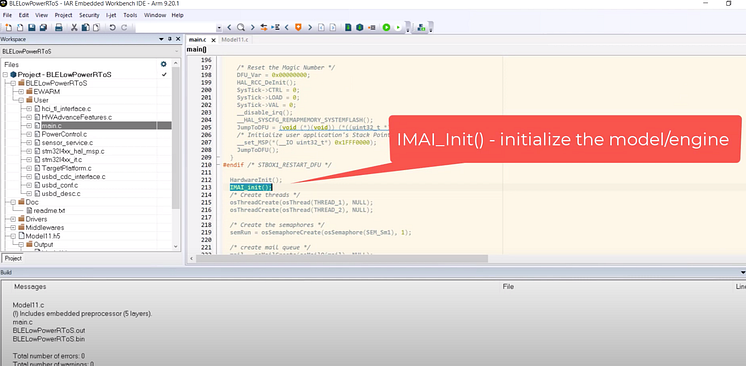Redo the last undone edit
Image resolution: width=746 pixels, height=366 pixels.
pyautogui.click(x=124, y=28)
